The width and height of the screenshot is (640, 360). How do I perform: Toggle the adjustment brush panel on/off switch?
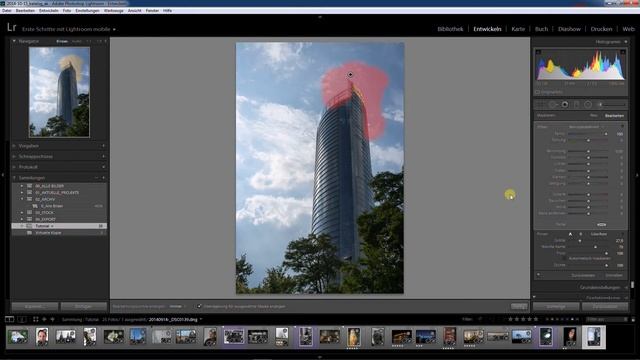tap(539, 275)
